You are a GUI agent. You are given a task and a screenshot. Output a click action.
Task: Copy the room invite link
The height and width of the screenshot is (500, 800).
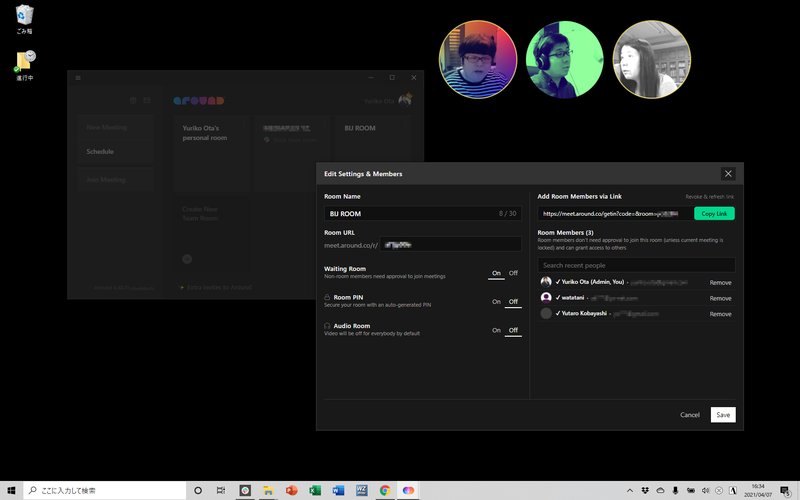pyautogui.click(x=714, y=213)
